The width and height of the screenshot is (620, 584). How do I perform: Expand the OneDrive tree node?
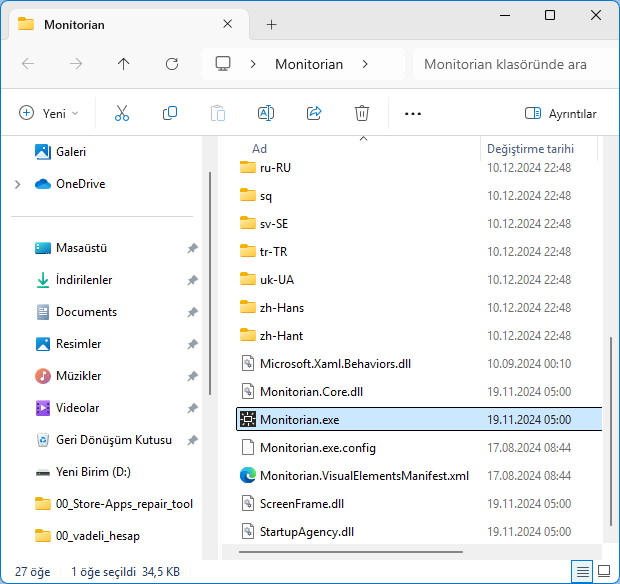coord(17,184)
